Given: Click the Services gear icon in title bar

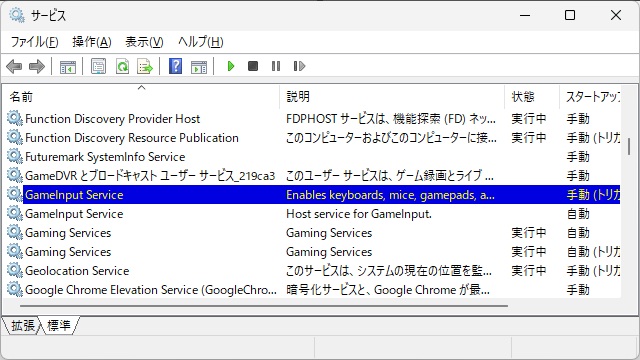Looking at the screenshot, I should click(x=17, y=15).
